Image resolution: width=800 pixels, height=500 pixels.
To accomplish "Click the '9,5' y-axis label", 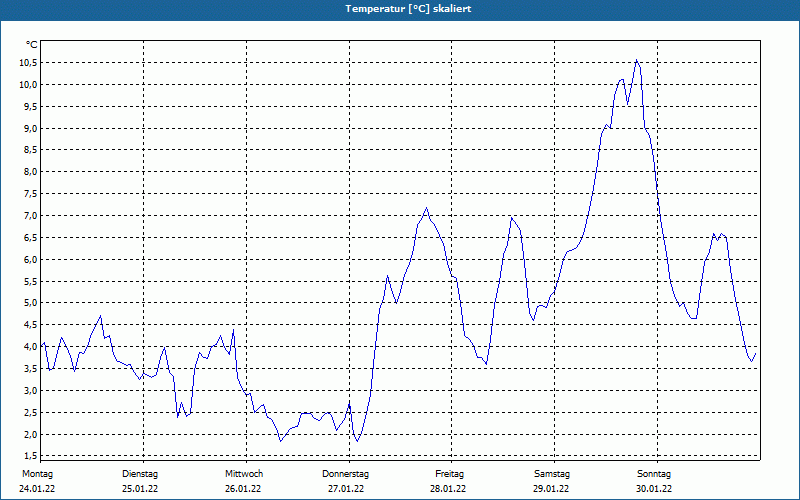I will point(31,107).
